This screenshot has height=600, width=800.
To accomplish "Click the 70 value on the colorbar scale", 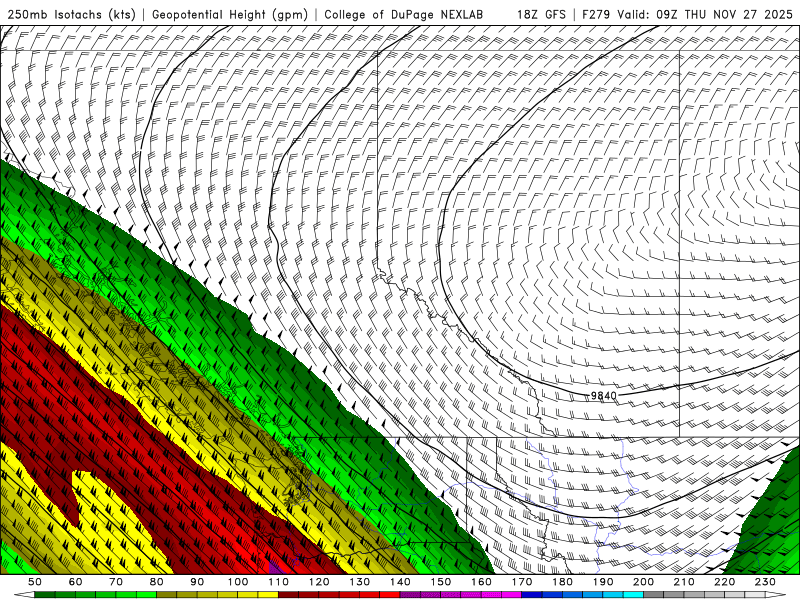I will 116,582.
